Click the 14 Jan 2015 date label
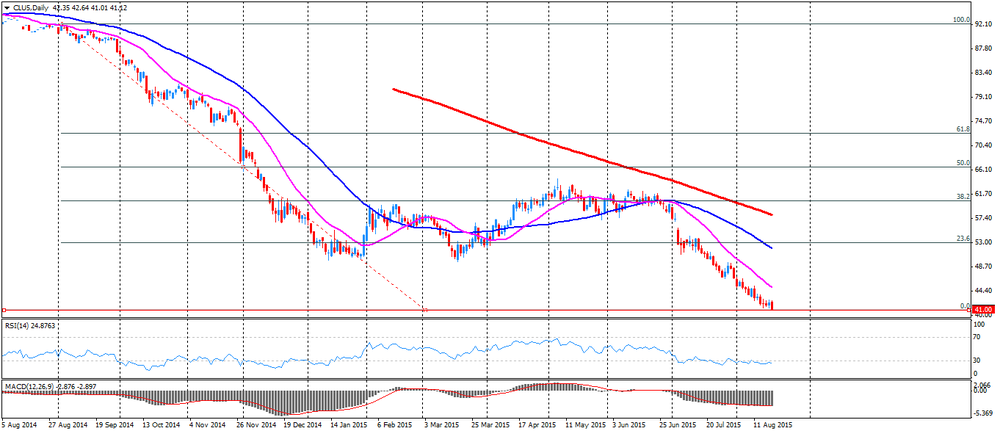The width and height of the screenshot is (1000, 431). click(348, 423)
